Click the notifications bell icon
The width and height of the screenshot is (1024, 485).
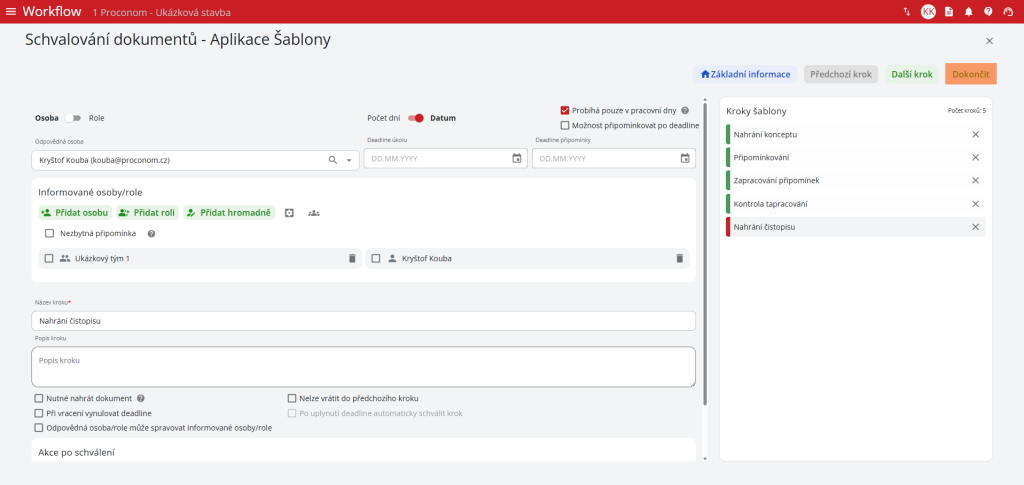coord(968,12)
